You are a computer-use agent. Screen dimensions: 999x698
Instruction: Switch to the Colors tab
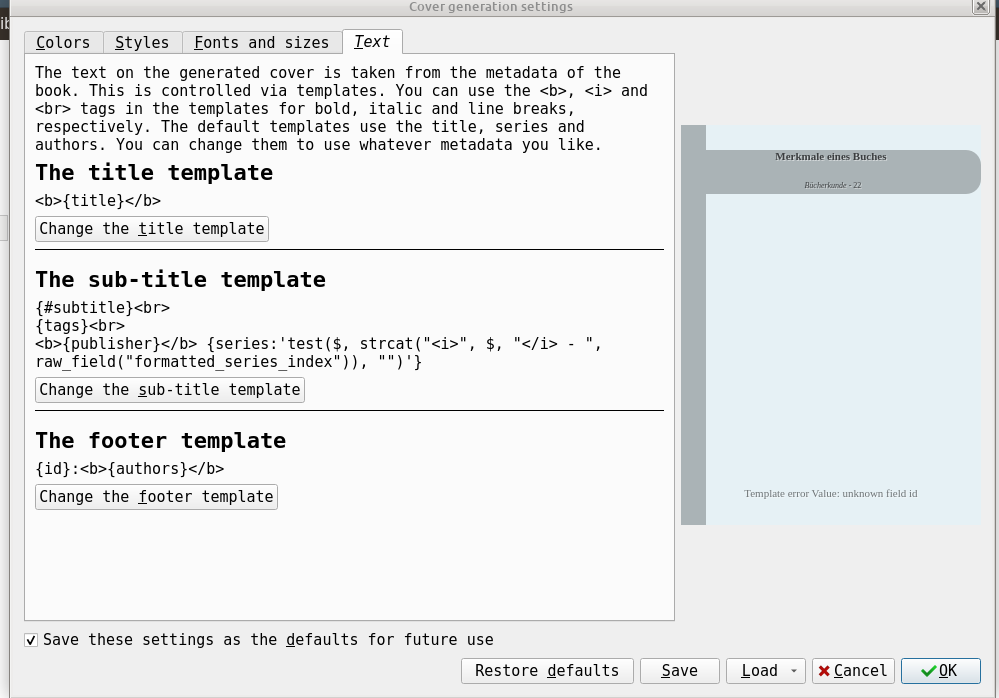(63, 42)
